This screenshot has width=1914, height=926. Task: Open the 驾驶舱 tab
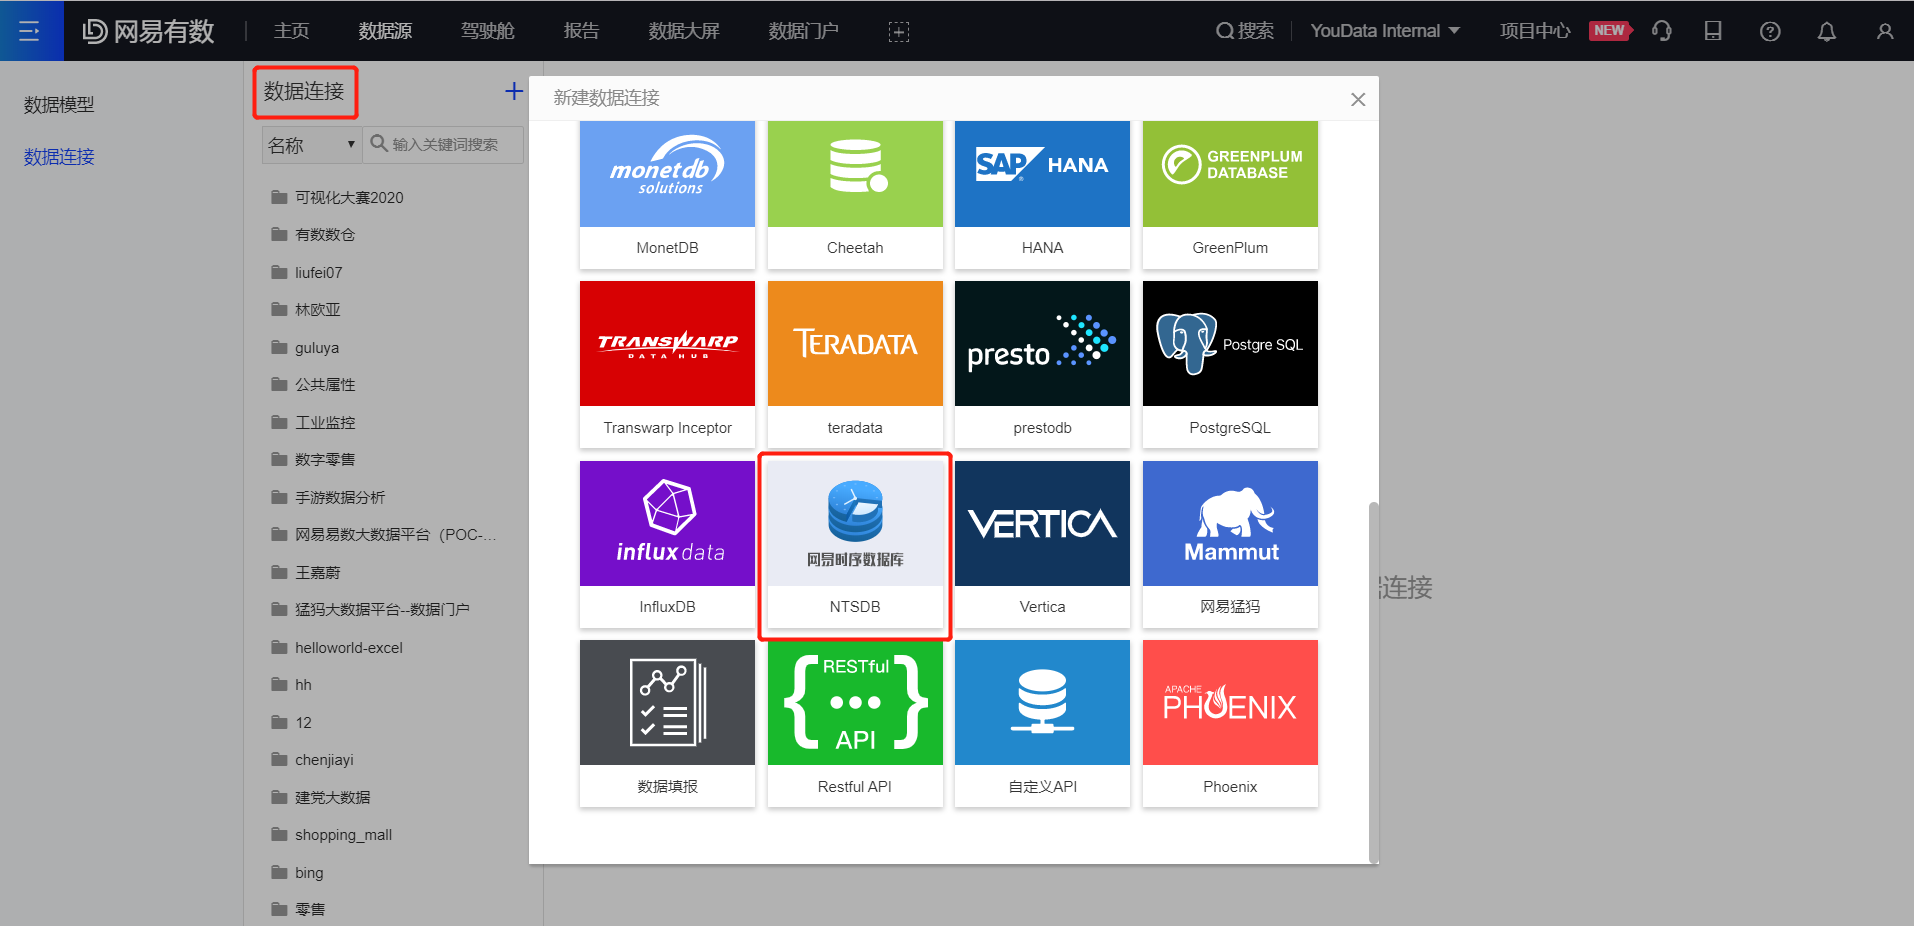coord(487,31)
